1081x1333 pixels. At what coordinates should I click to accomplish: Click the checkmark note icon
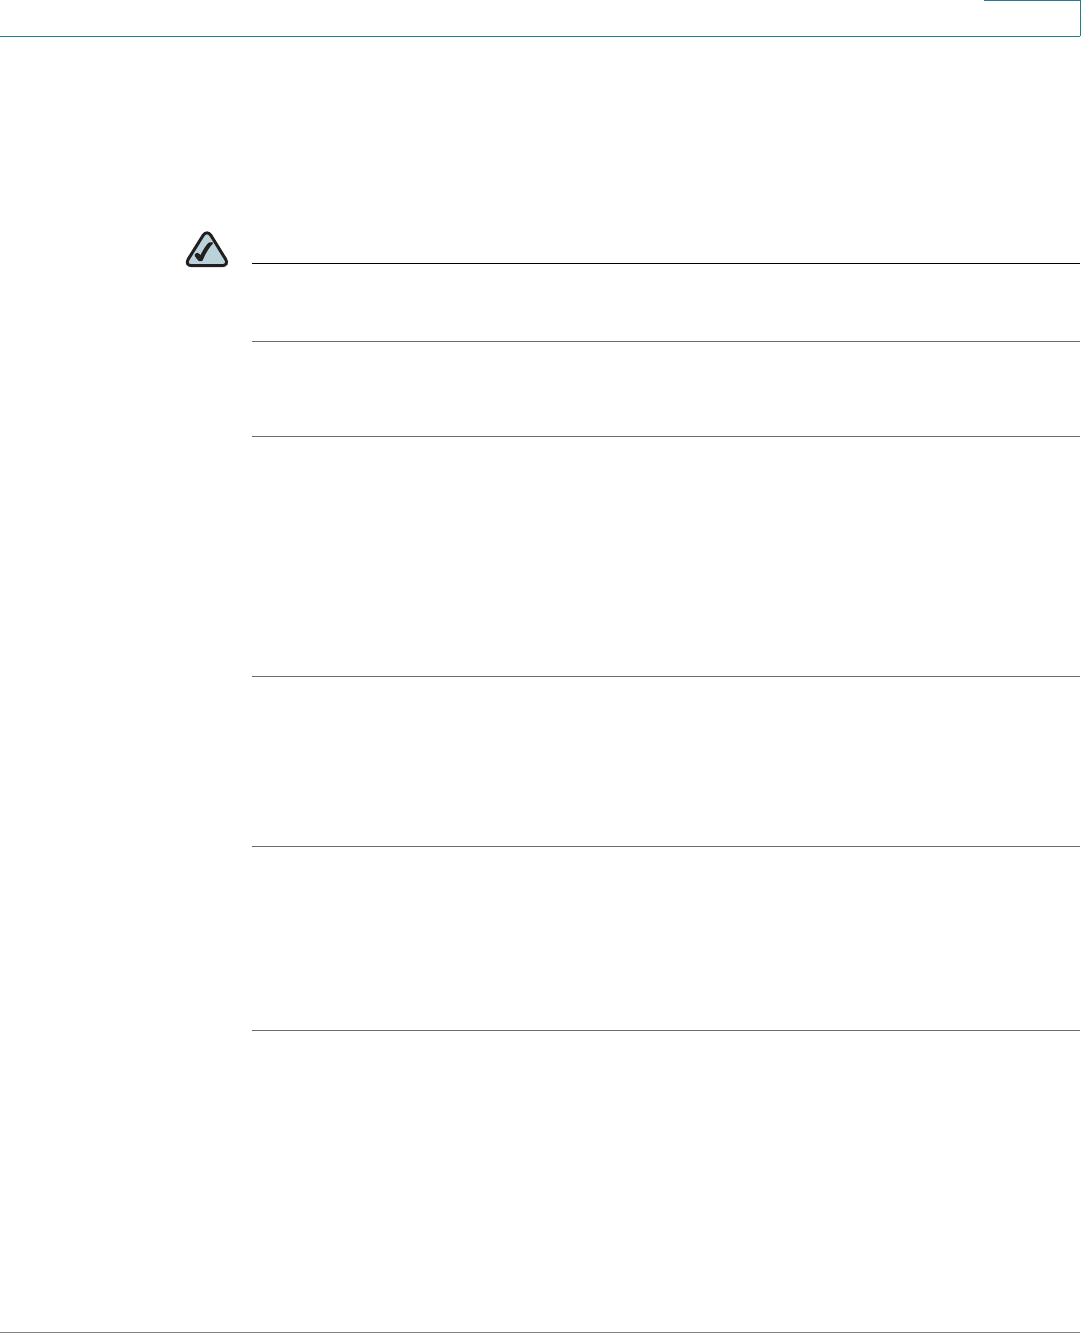pyautogui.click(x=206, y=250)
